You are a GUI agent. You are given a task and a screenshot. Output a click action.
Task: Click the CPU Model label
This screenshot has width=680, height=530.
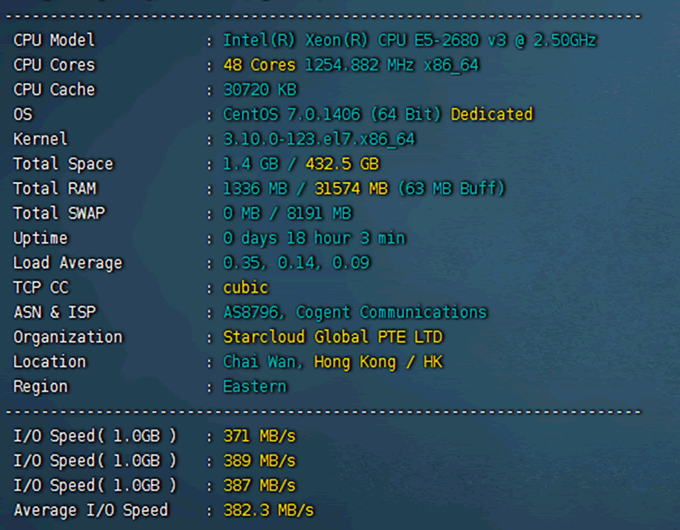pyautogui.click(x=54, y=40)
